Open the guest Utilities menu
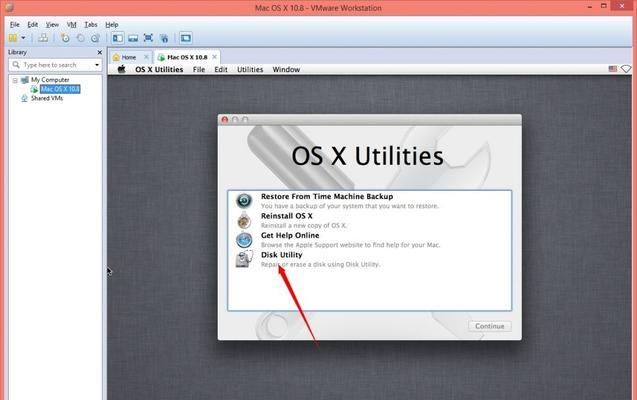This screenshot has height=400, width=637. pos(250,69)
